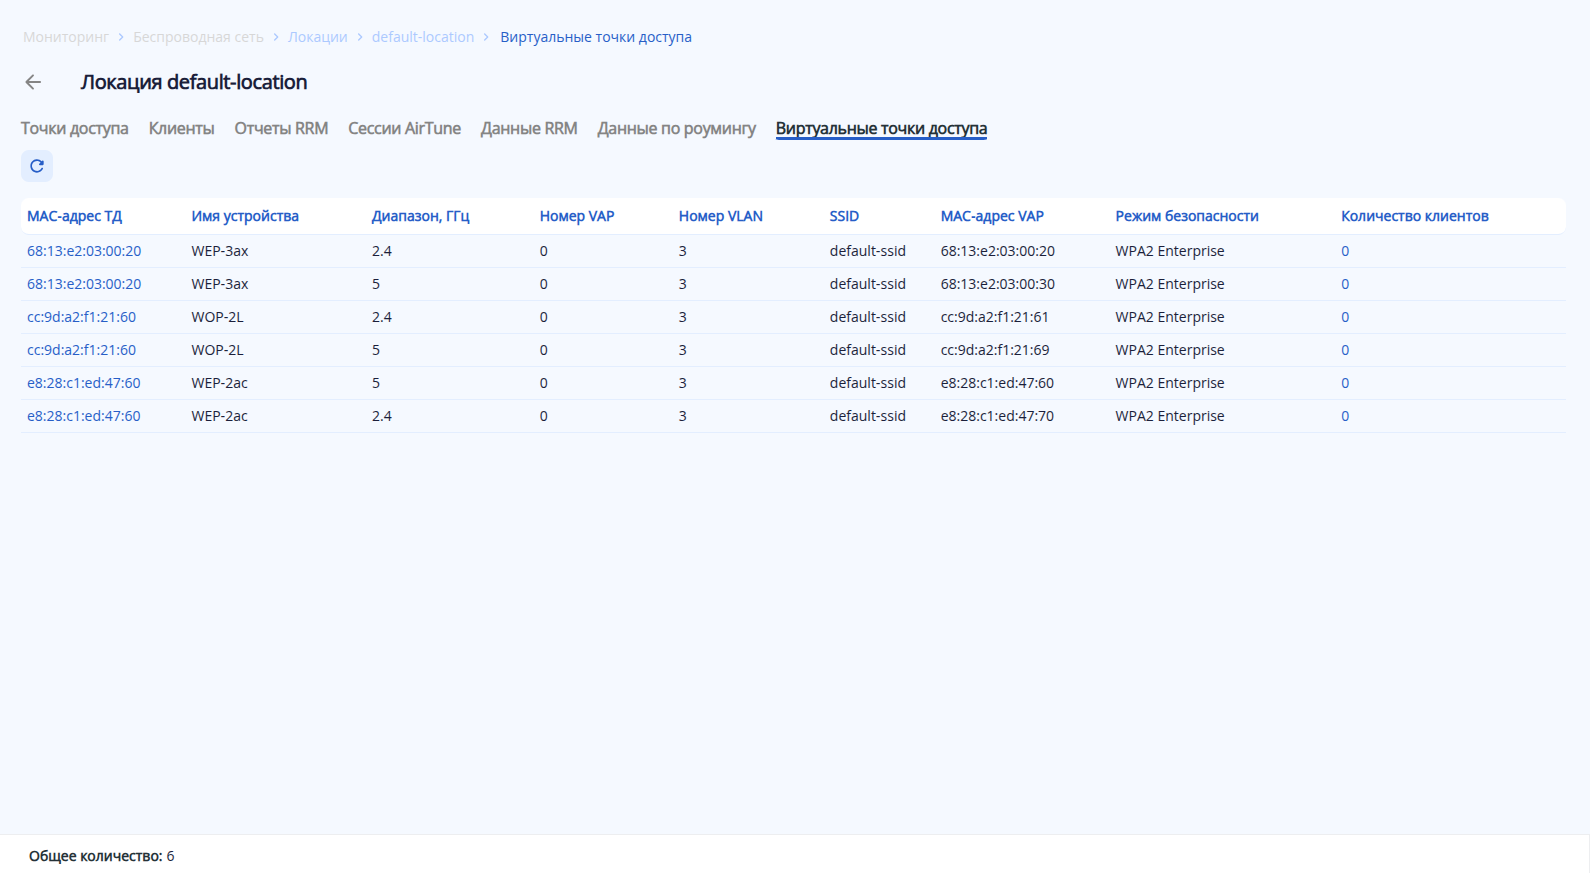This screenshot has width=1590, height=873.
Task: Click the Мониторинг breadcrumb link
Action: (66, 37)
